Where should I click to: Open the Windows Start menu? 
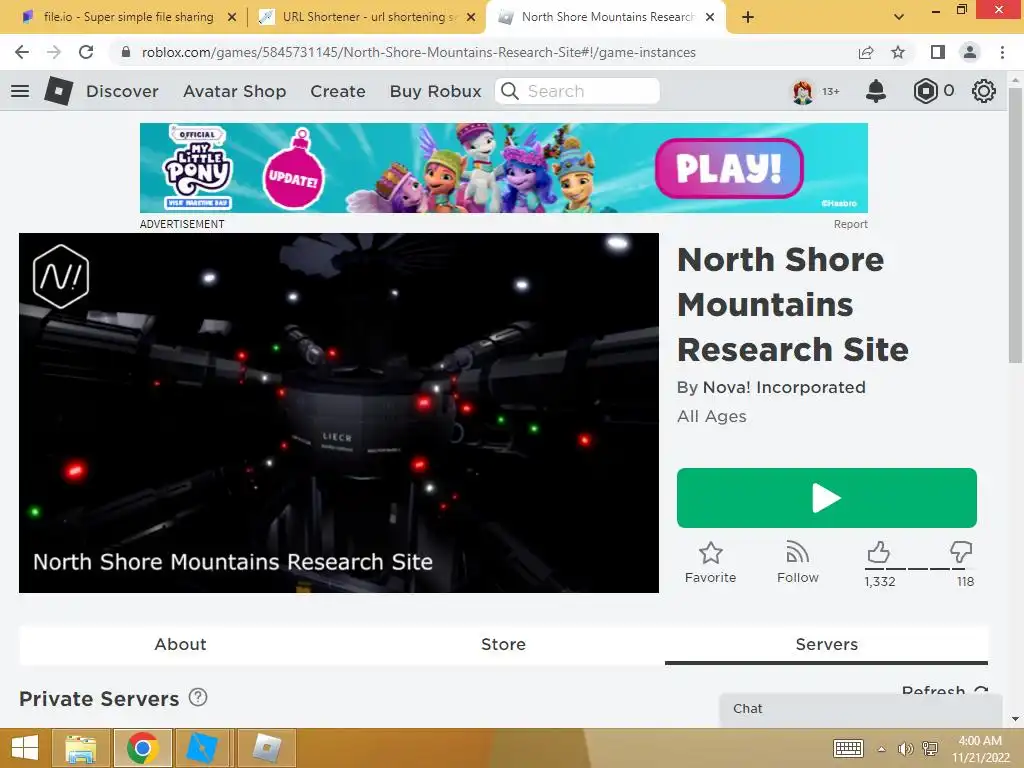click(25, 748)
